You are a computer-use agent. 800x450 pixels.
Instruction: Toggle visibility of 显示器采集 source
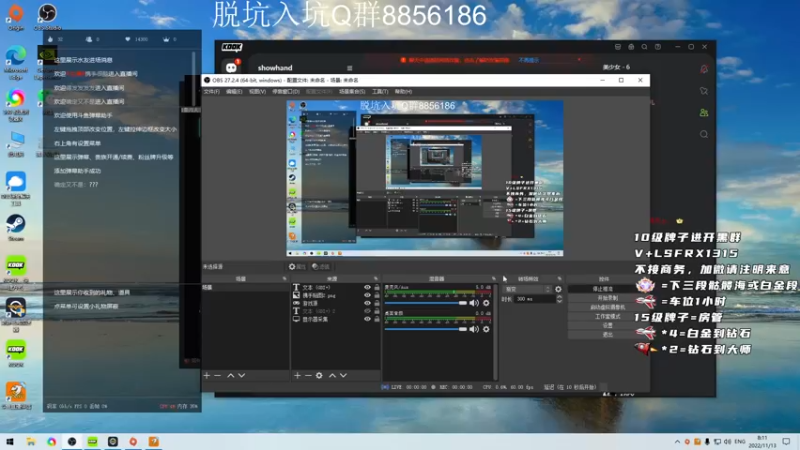click(367, 319)
